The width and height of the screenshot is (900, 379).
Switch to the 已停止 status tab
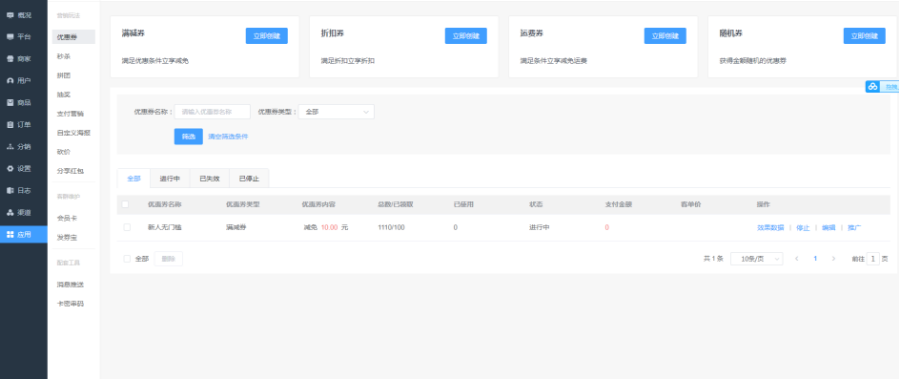(249, 179)
